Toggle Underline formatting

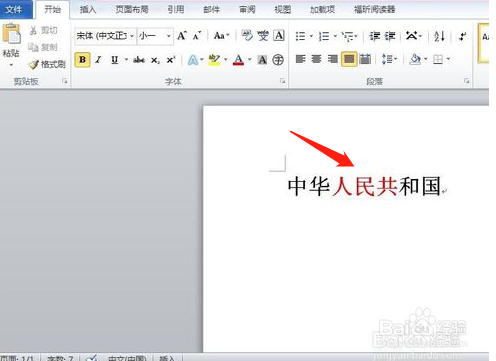(x=115, y=60)
